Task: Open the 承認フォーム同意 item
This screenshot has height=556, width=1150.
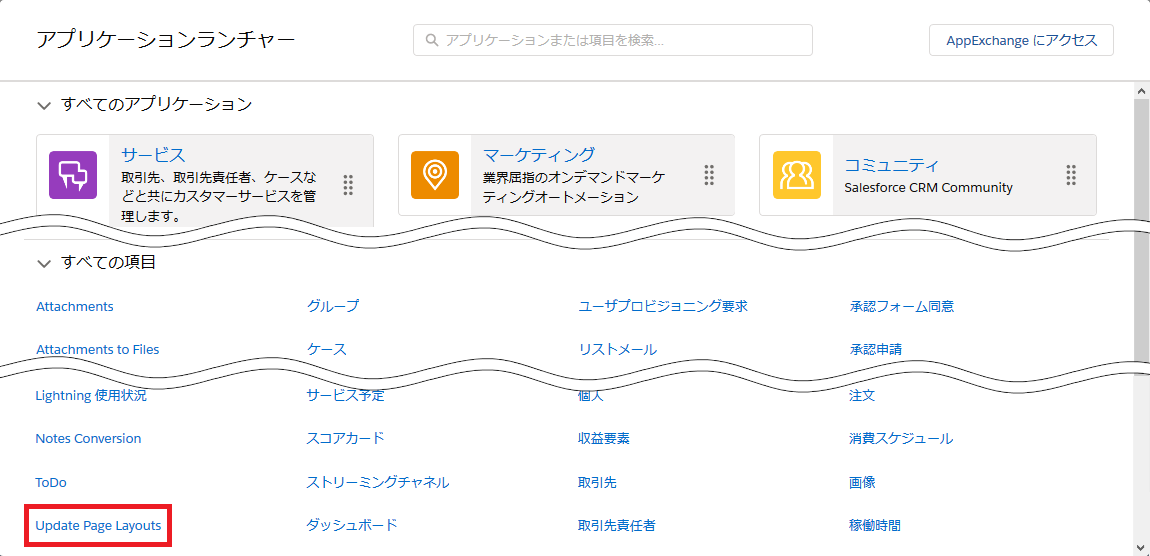Action: pyautogui.click(x=902, y=307)
